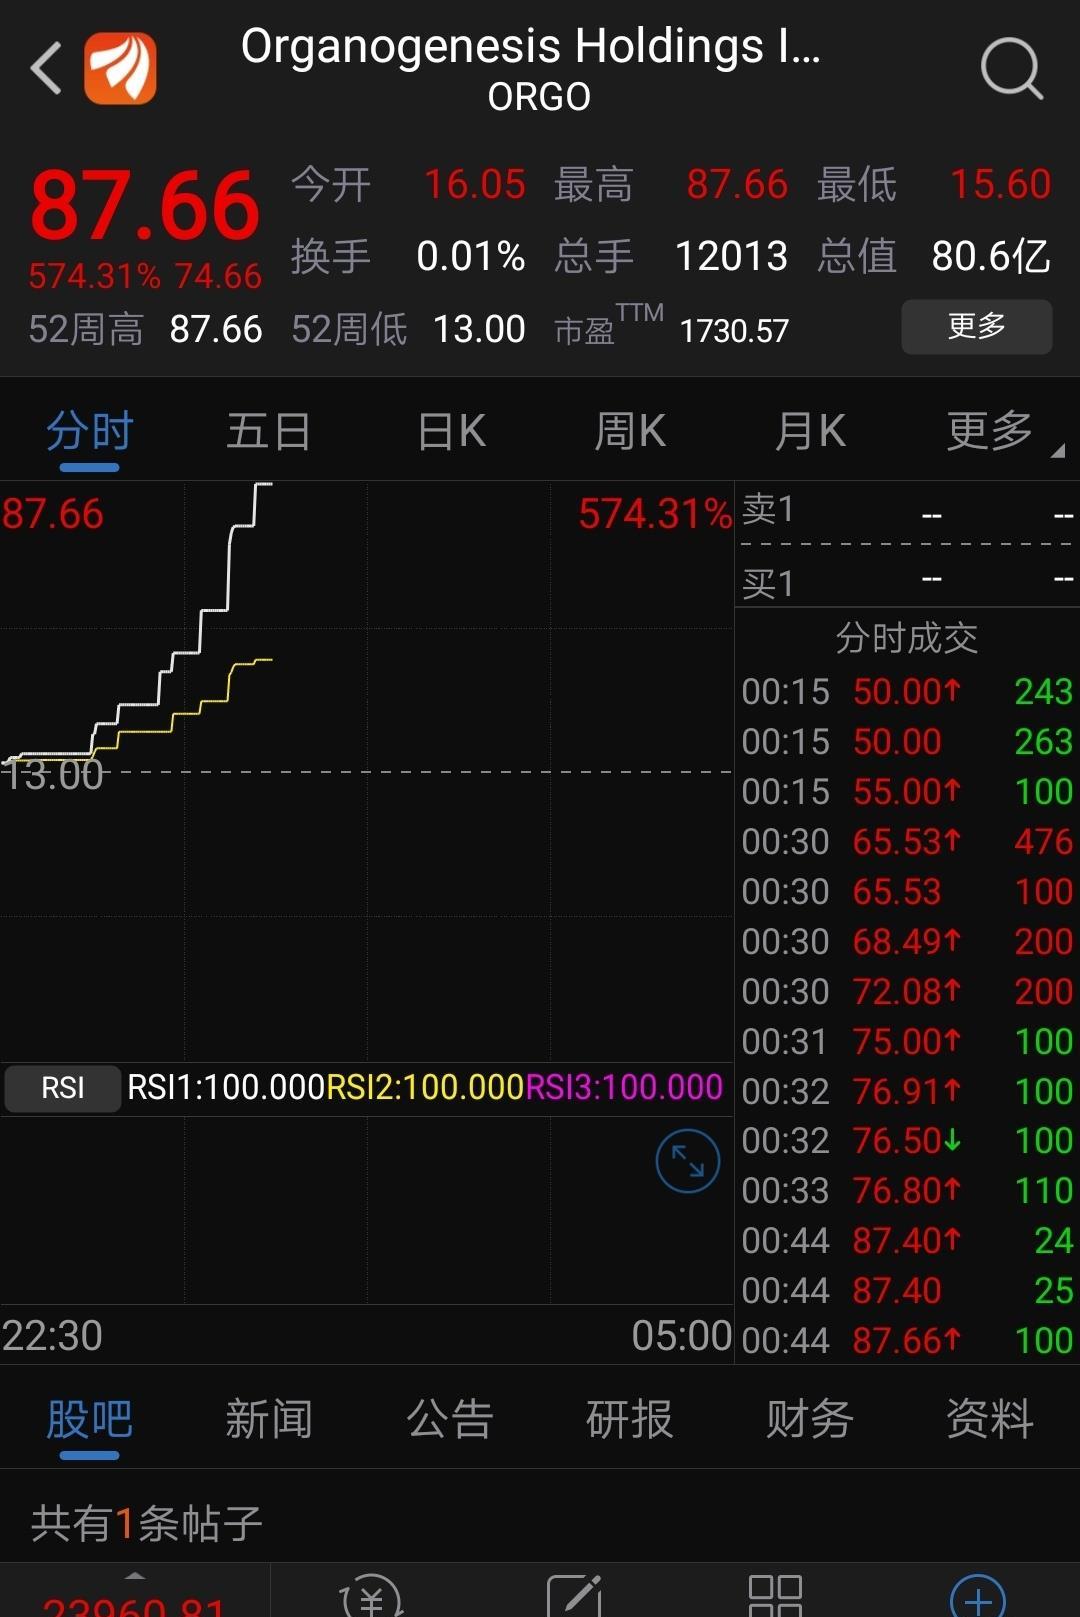
Task: Select trade at 00:15 priced 55.00
Action: click(907, 792)
